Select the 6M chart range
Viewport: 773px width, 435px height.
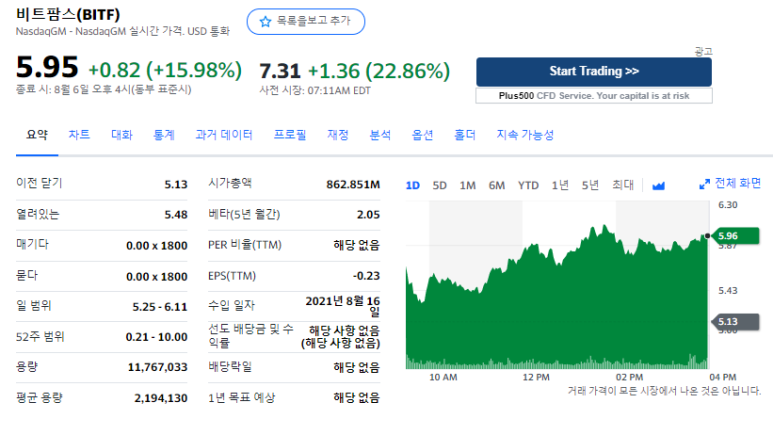coord(496,185)
